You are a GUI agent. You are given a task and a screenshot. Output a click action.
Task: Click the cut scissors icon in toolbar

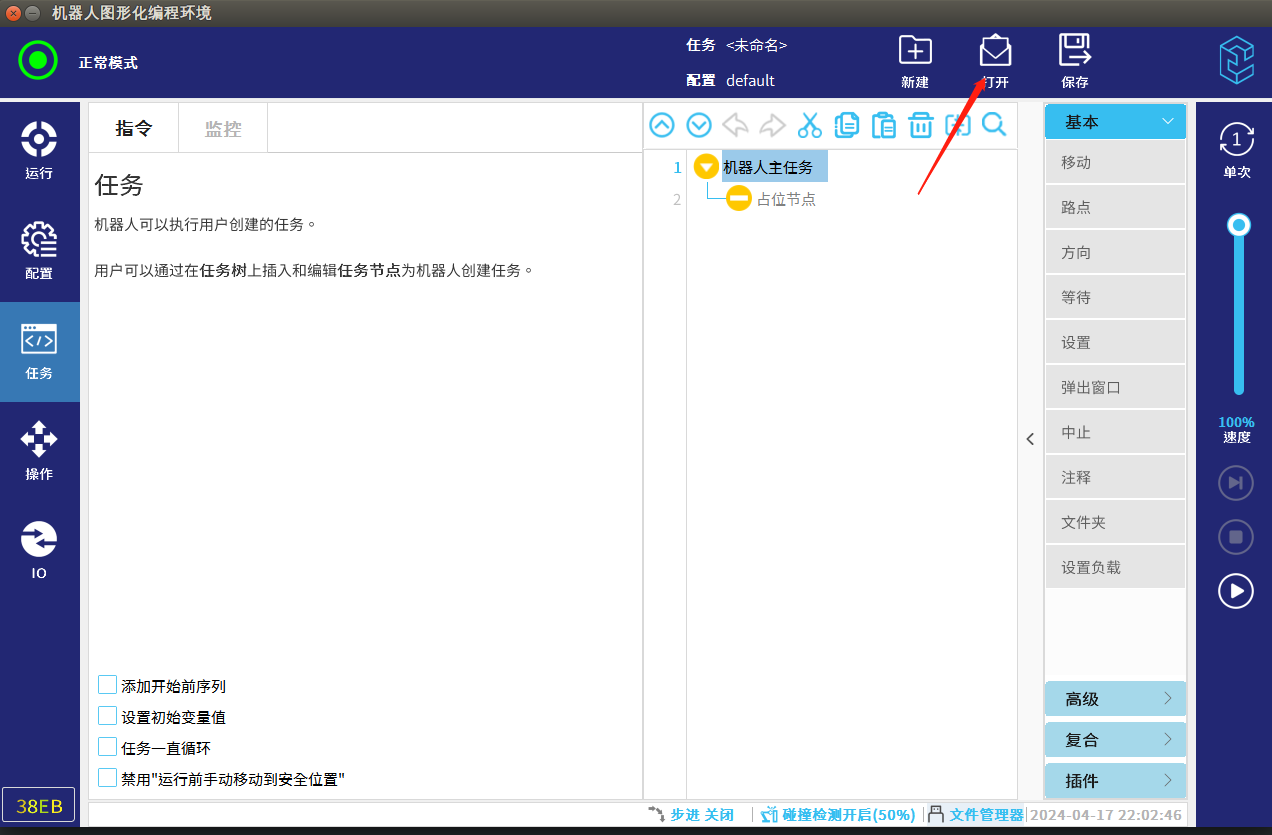coord(809,125)
